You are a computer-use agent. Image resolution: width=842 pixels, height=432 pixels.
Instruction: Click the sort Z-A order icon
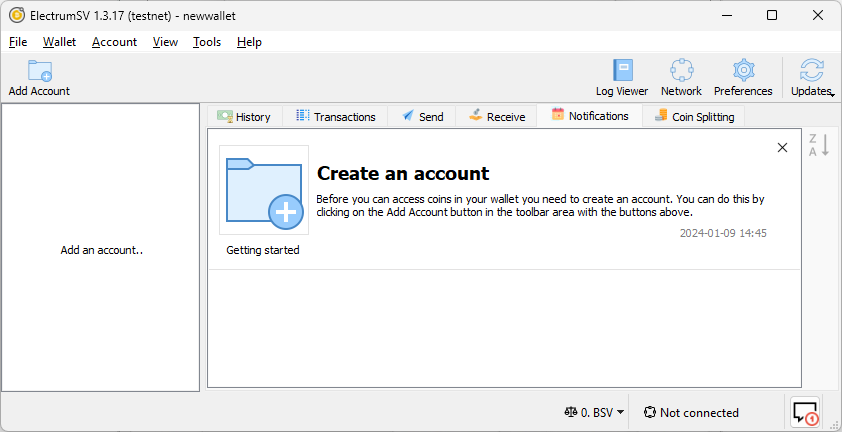819,145
